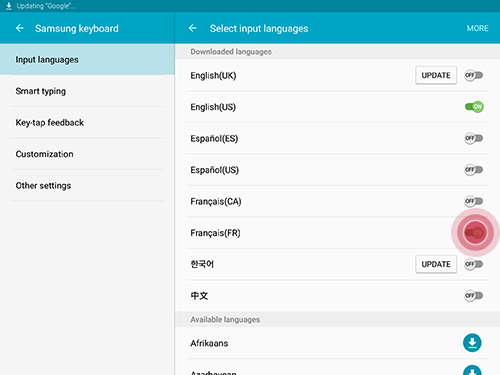Toggle English(UK) input language switch
The image size is (500, 375).
coord(474,75)
